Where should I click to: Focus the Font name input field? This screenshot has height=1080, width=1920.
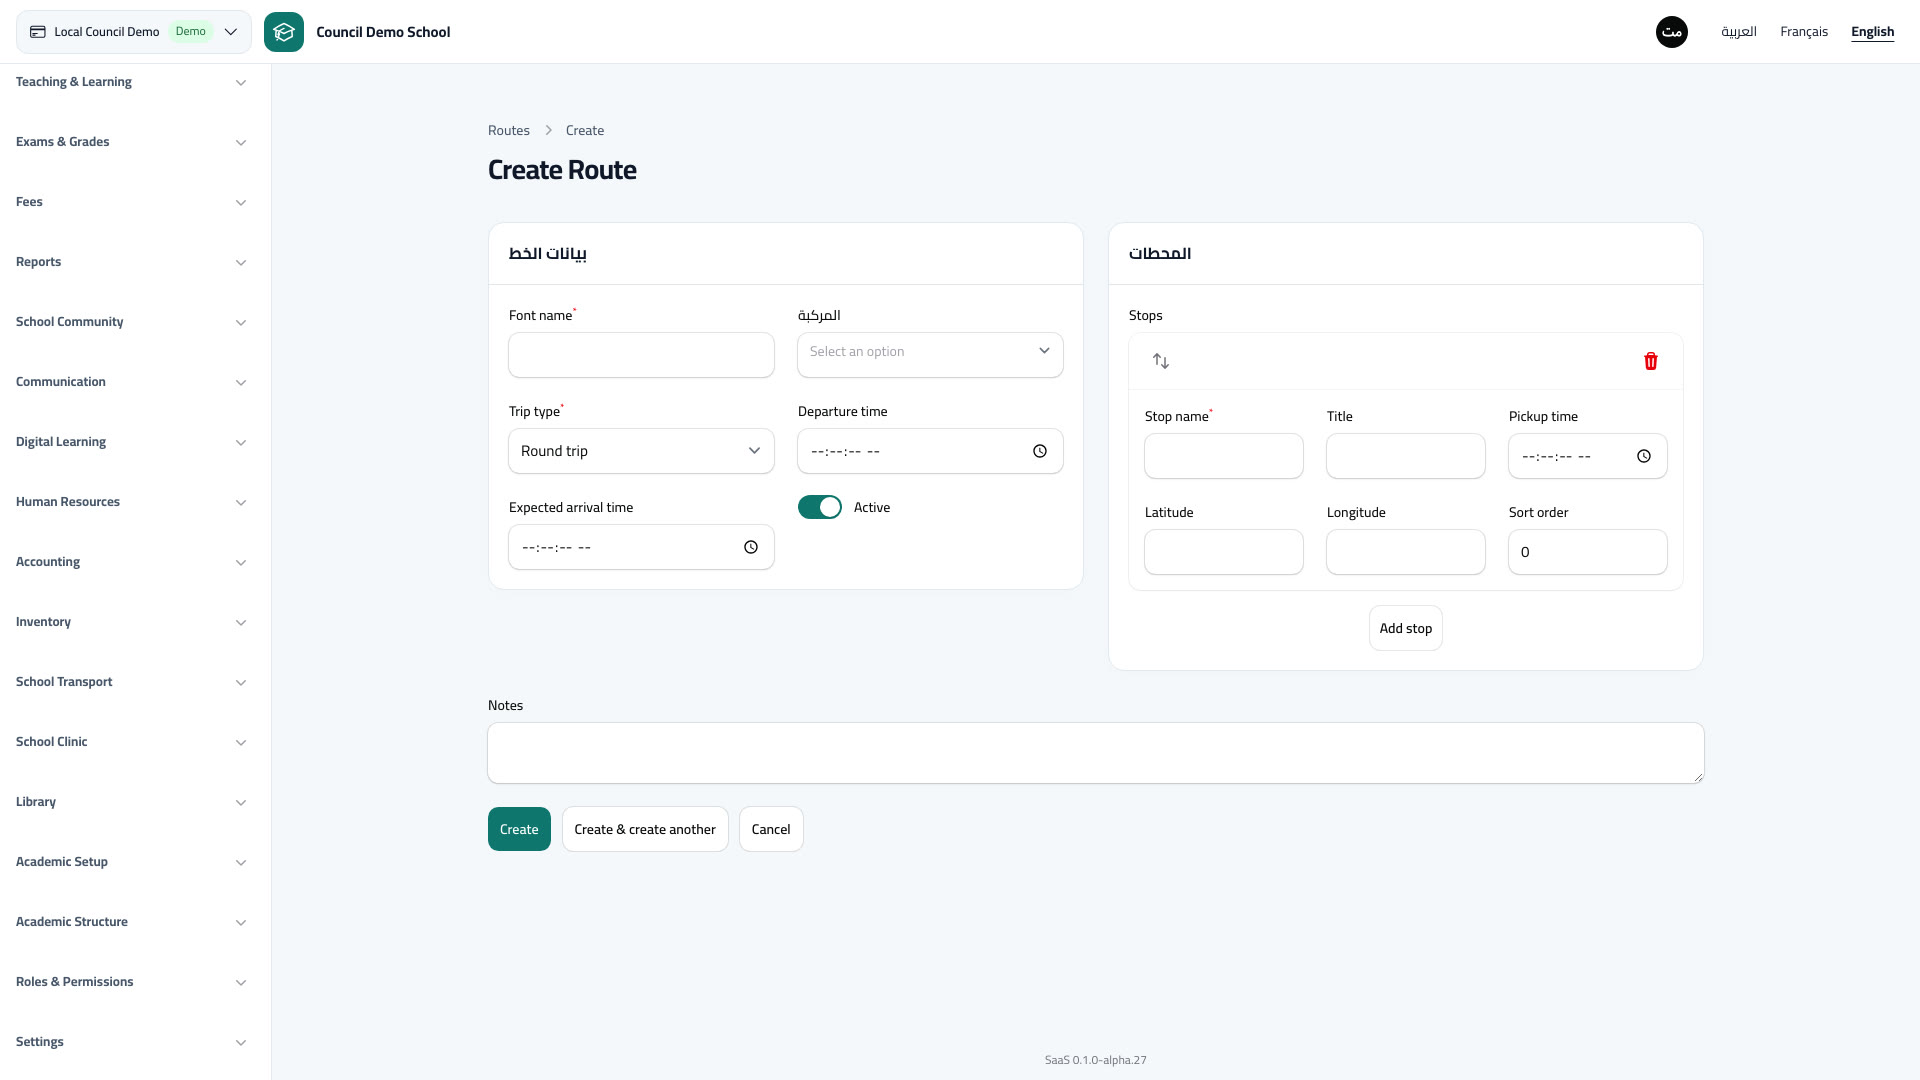(641, 355)
